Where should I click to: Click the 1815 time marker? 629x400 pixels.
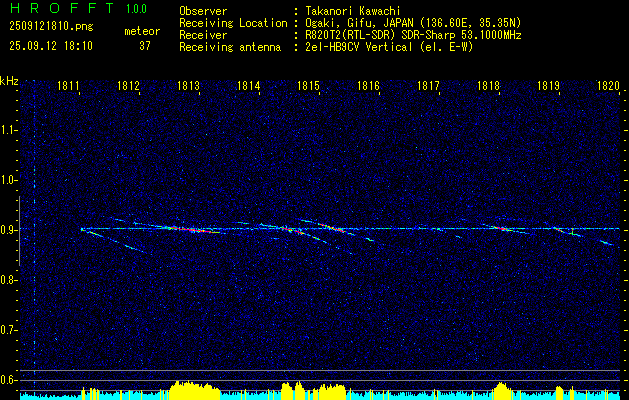(308, 85)
